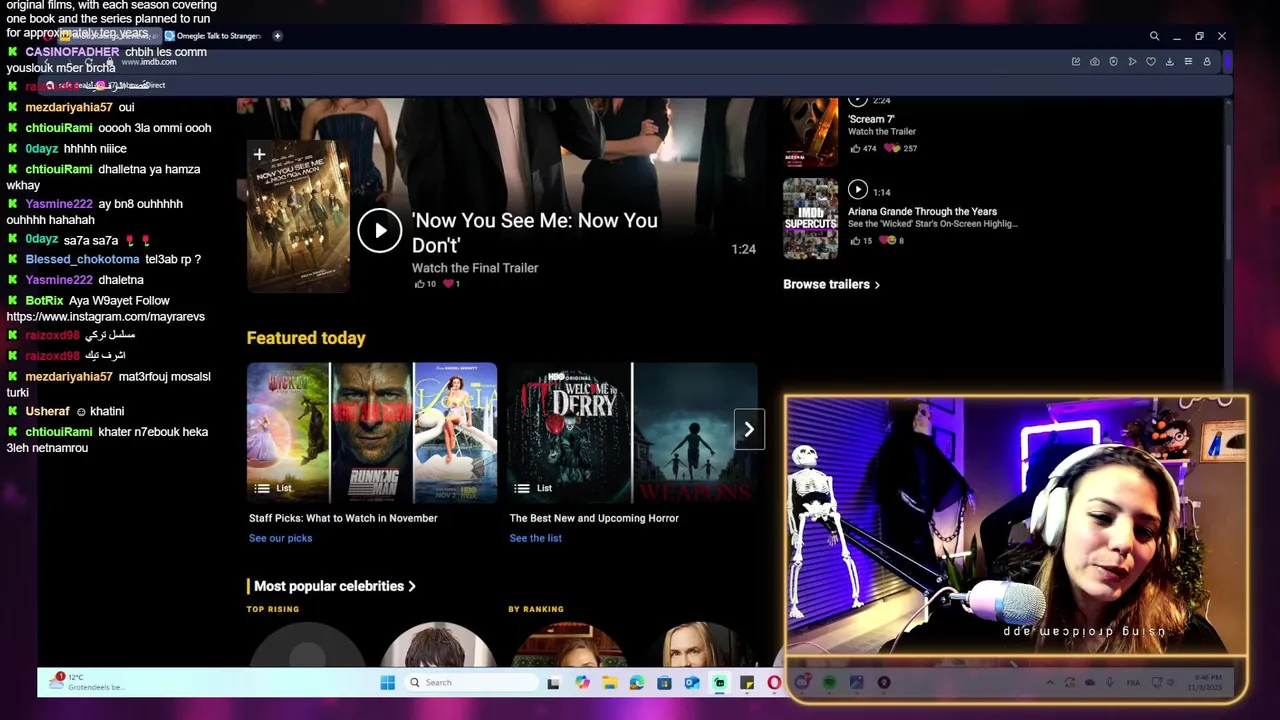
Task: Play the 'Scream 7' trailer
Action: 857,100
